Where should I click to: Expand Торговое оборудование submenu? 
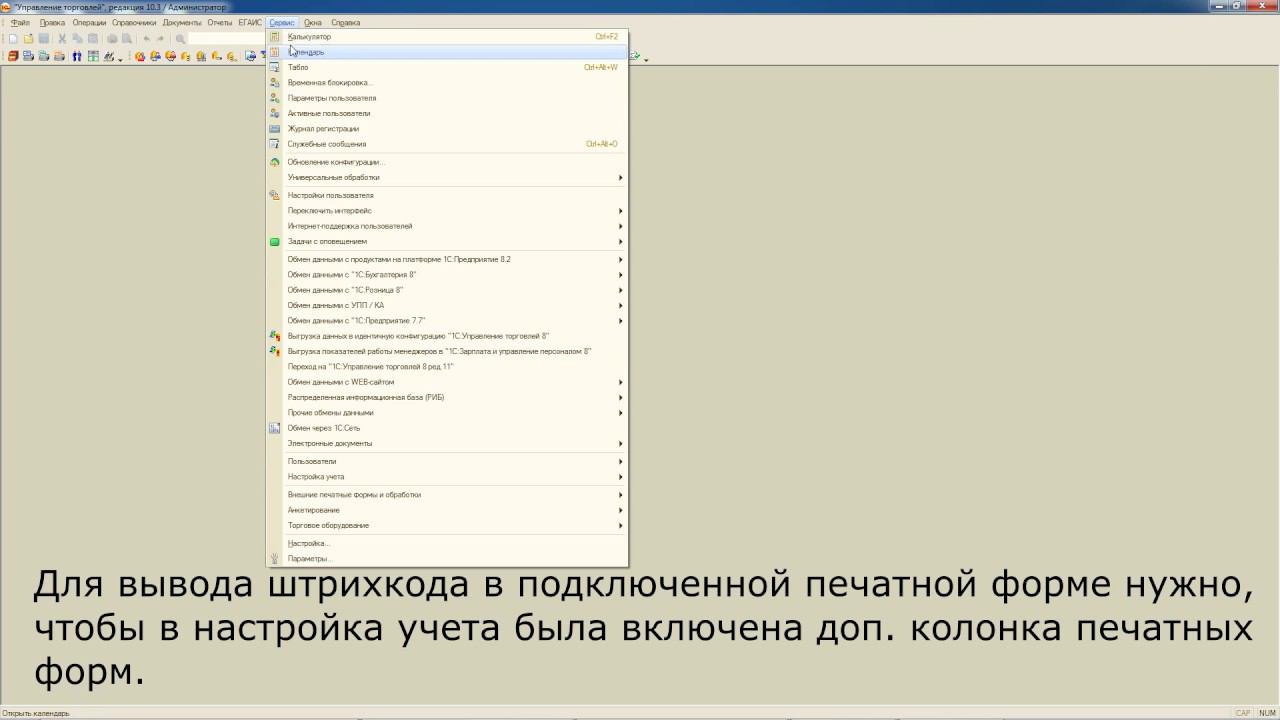(x=447, y=525)
